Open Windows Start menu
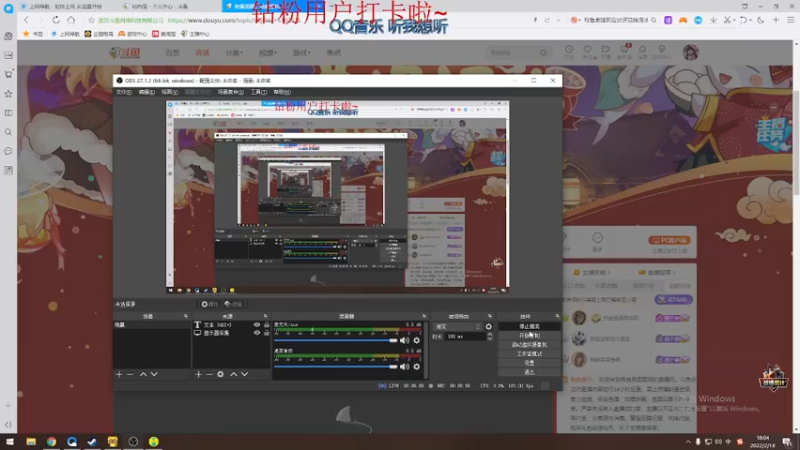The width and height of the screenshot is (800, 450). 10,441
